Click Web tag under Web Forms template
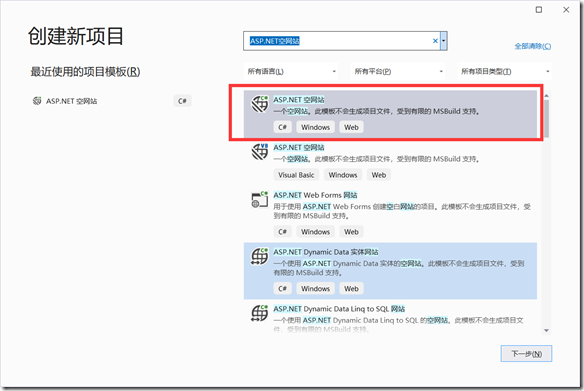Image resolution: width=584 pixels, height=391 pixels. pos(351,232)
